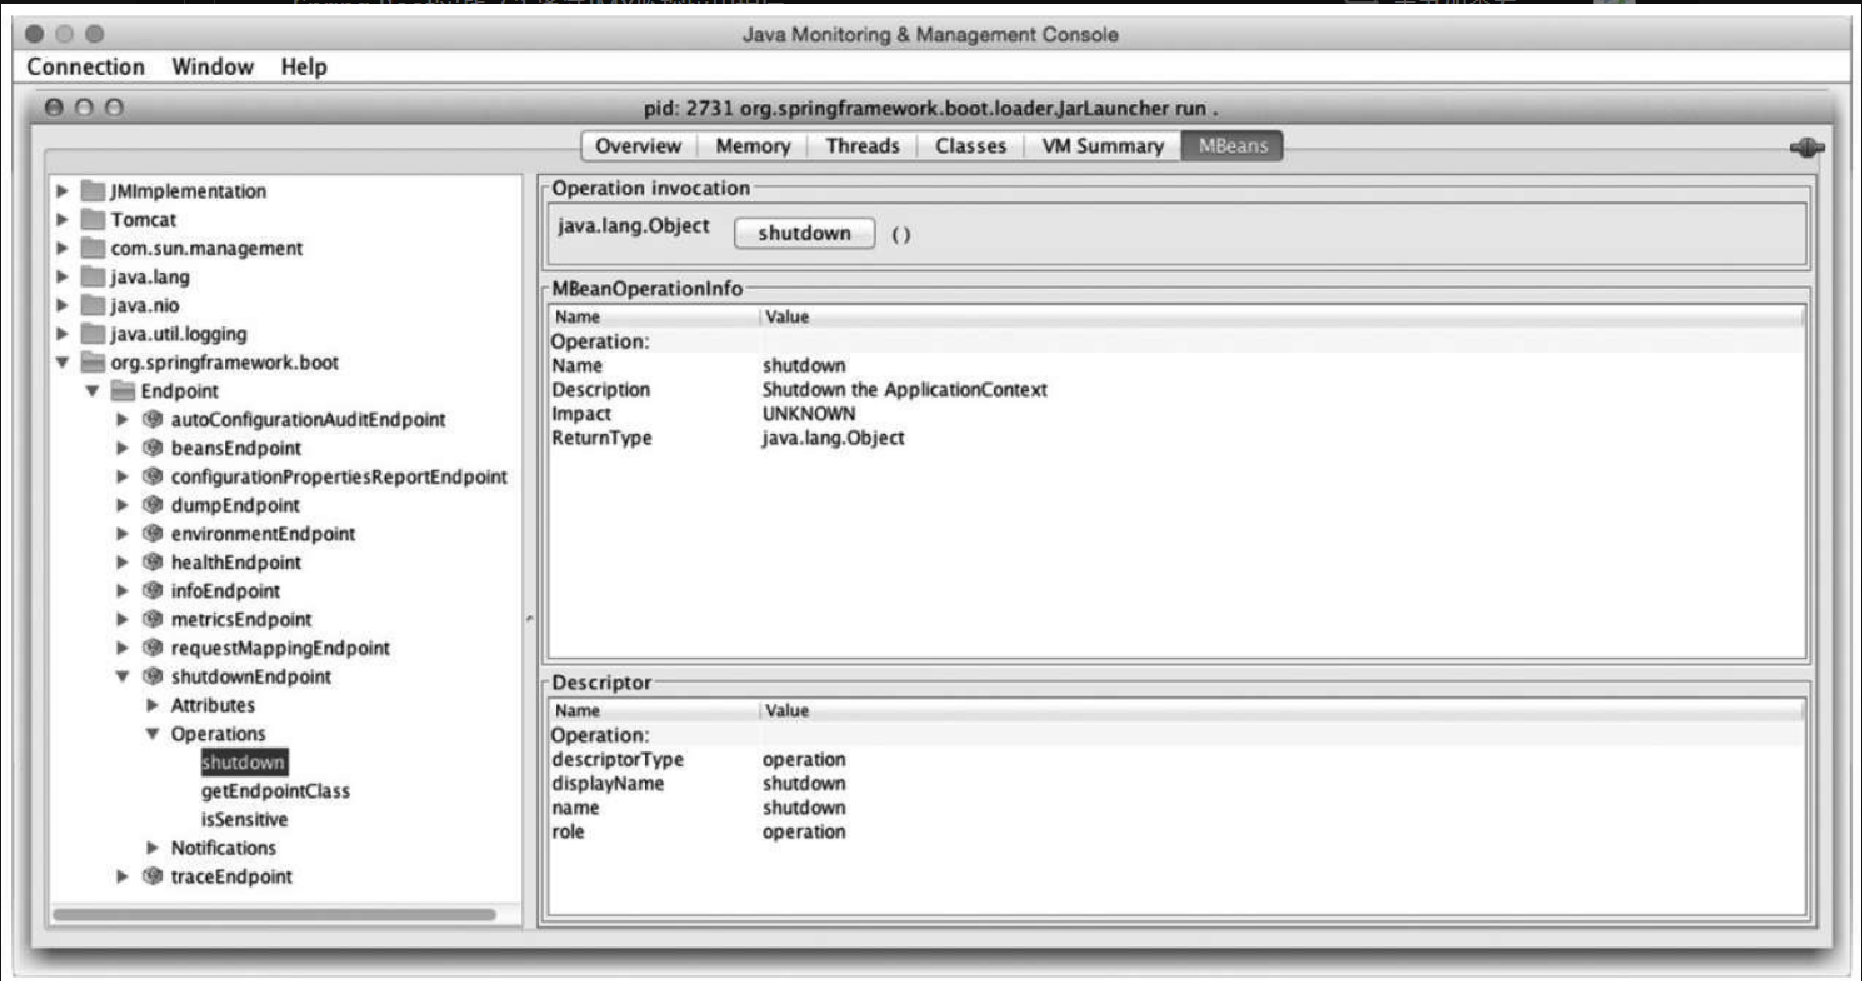Switch to the Memory tab

(753, 146)
